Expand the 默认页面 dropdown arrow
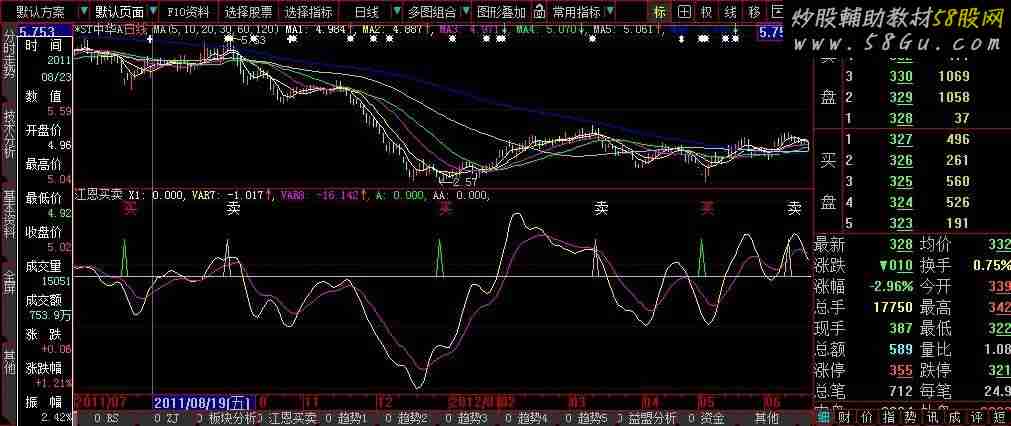The height and width of the screenshot is (426, 1011). coord(152,12)
